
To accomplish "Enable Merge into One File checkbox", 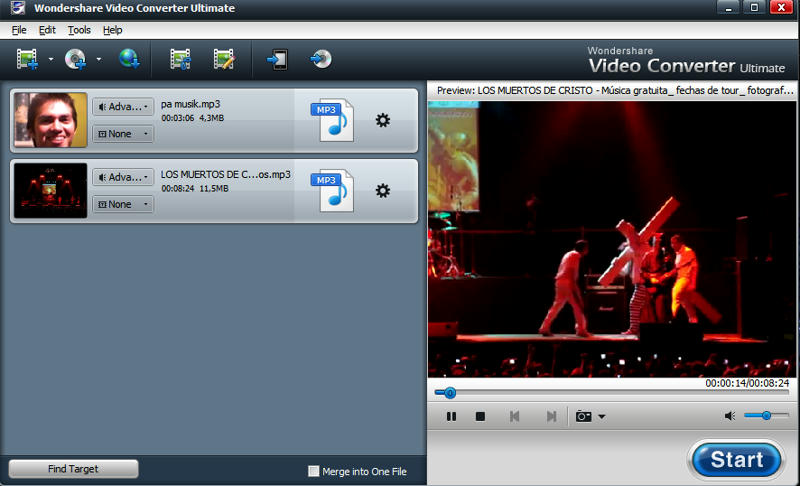I will [x=314, y=471].
